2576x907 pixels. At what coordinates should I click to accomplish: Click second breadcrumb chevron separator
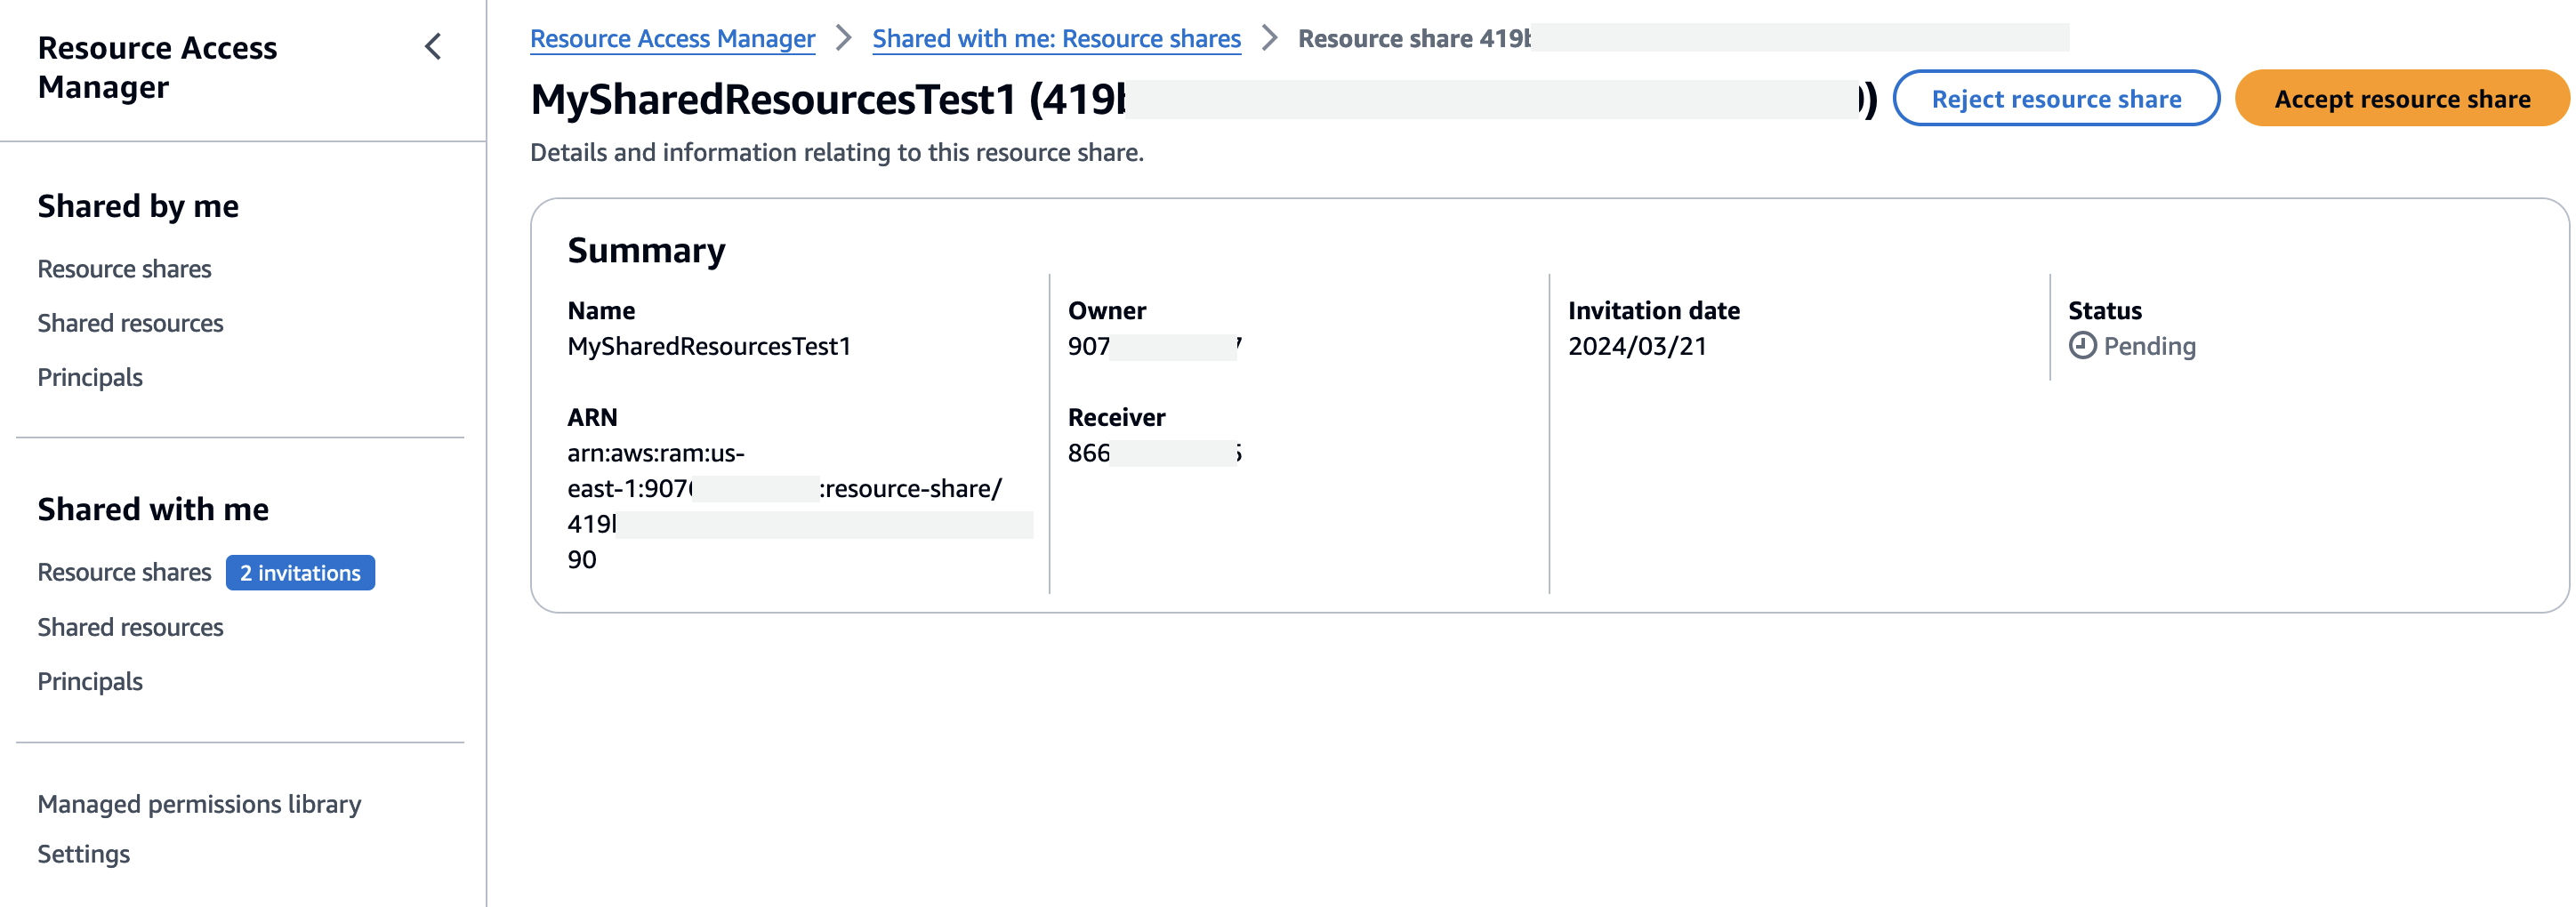click(x=1269, y=39)
